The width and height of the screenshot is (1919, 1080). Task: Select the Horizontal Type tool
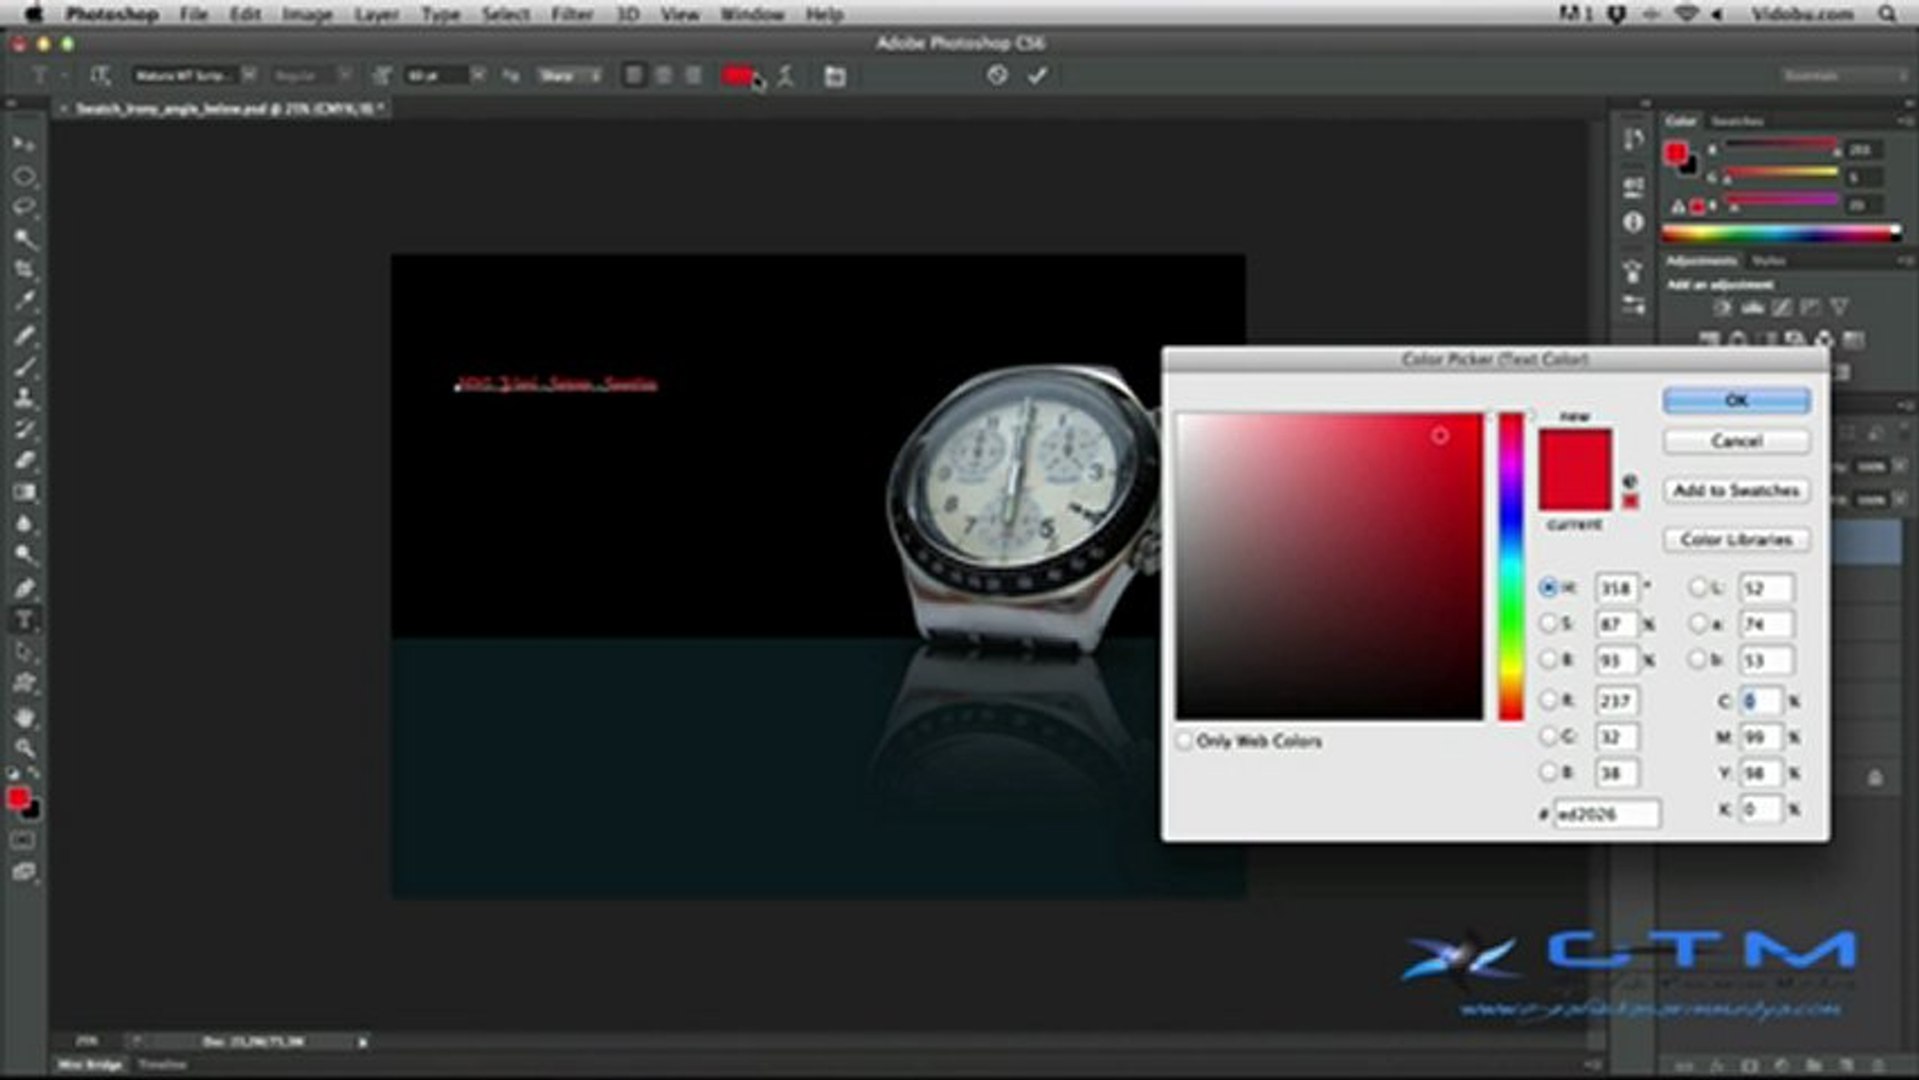pyautogui.click(x=24, y=620)
